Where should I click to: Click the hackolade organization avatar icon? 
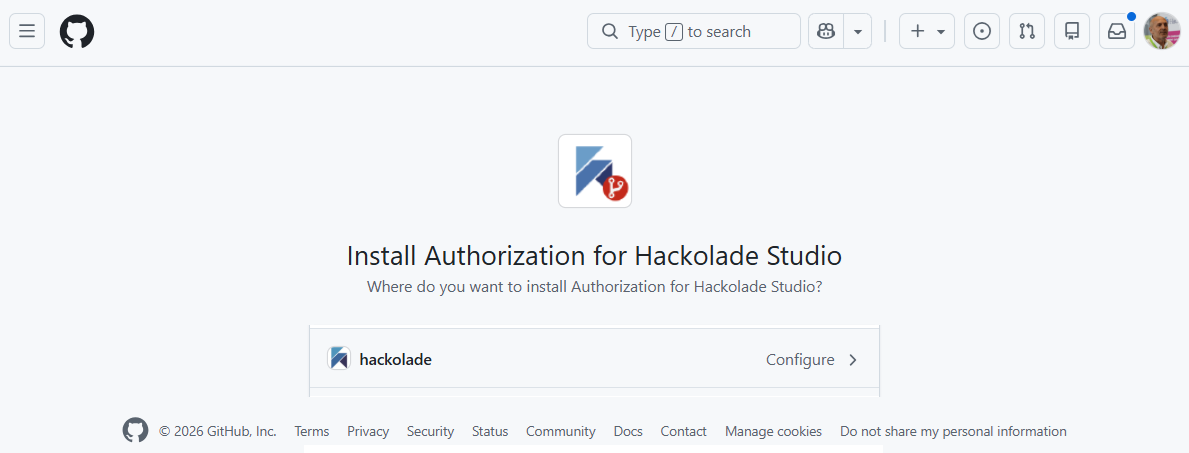tap(339, 358)
